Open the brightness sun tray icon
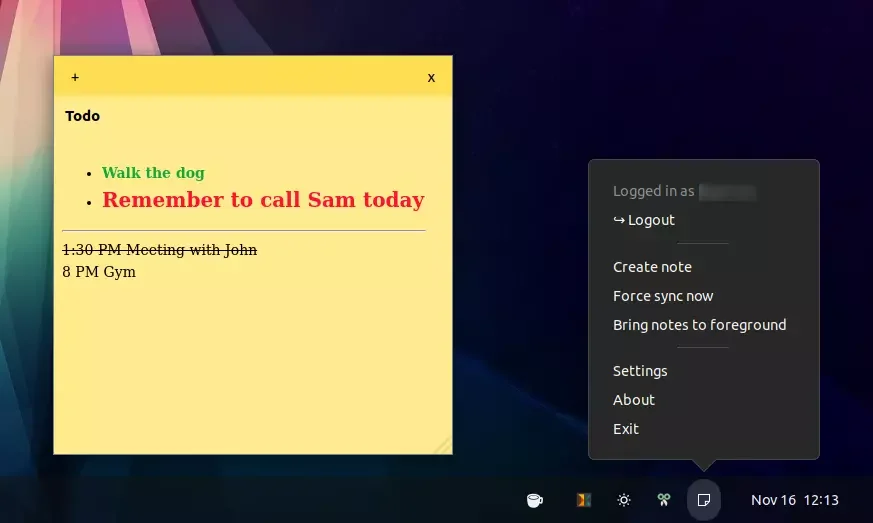The height and width of the screenshot is (523, 873). tap(624, 500)
